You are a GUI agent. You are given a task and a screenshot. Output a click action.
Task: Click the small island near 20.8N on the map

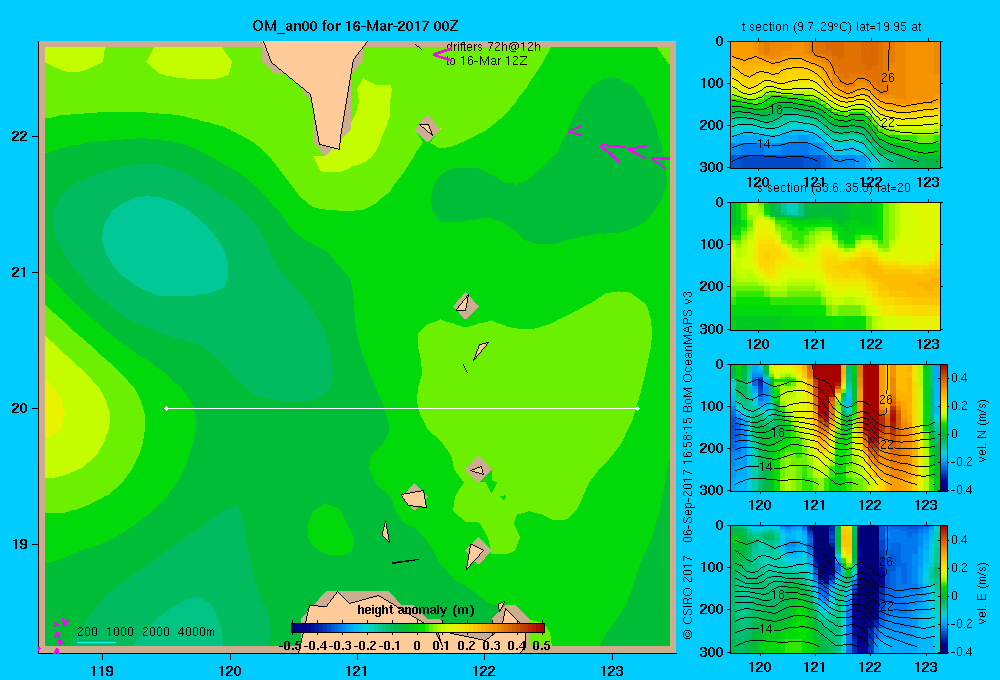pos(466,305)
